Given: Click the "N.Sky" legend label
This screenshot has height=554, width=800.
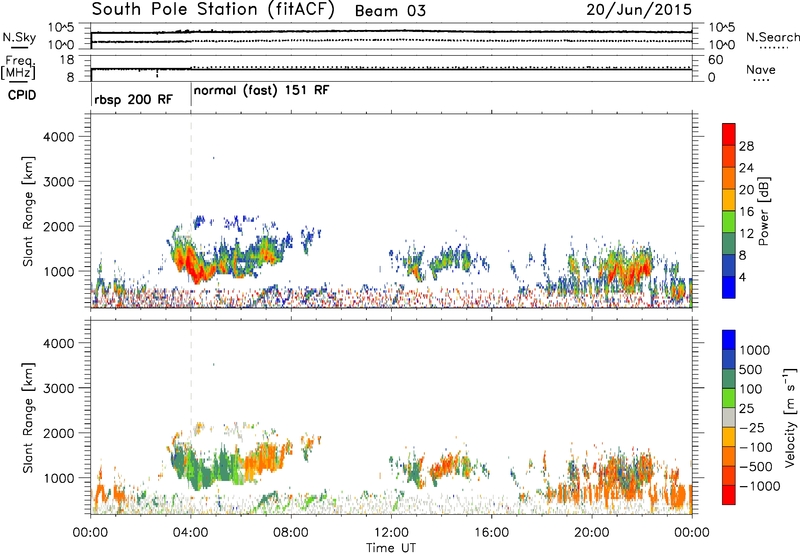Looking at the screenshot, I should click(x=19, y=37).
